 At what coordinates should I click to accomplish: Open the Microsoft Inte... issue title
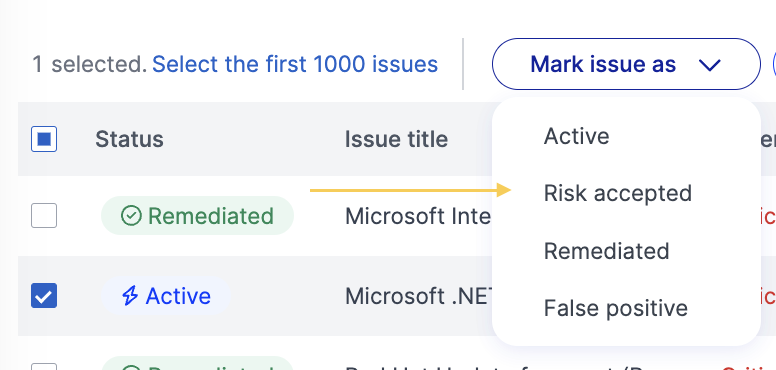[x=418, y=216]
